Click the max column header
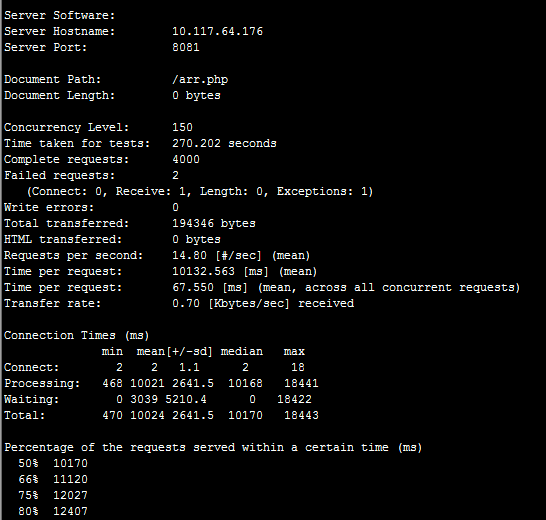This screenshot has width=546, height=520. click(294, 351)
